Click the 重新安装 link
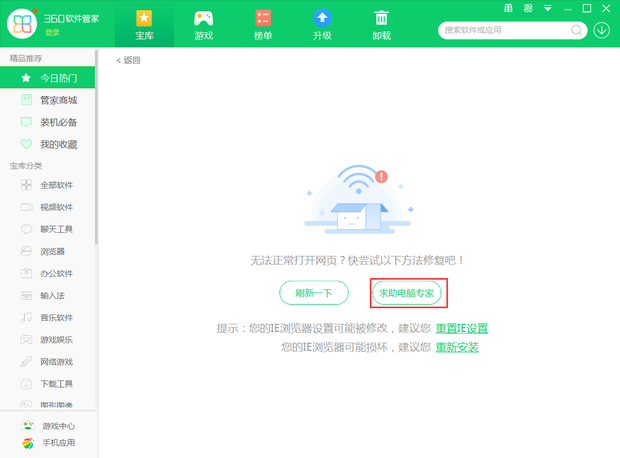The width and height of the screenshot is (620, 458). (x=456, y=347)
